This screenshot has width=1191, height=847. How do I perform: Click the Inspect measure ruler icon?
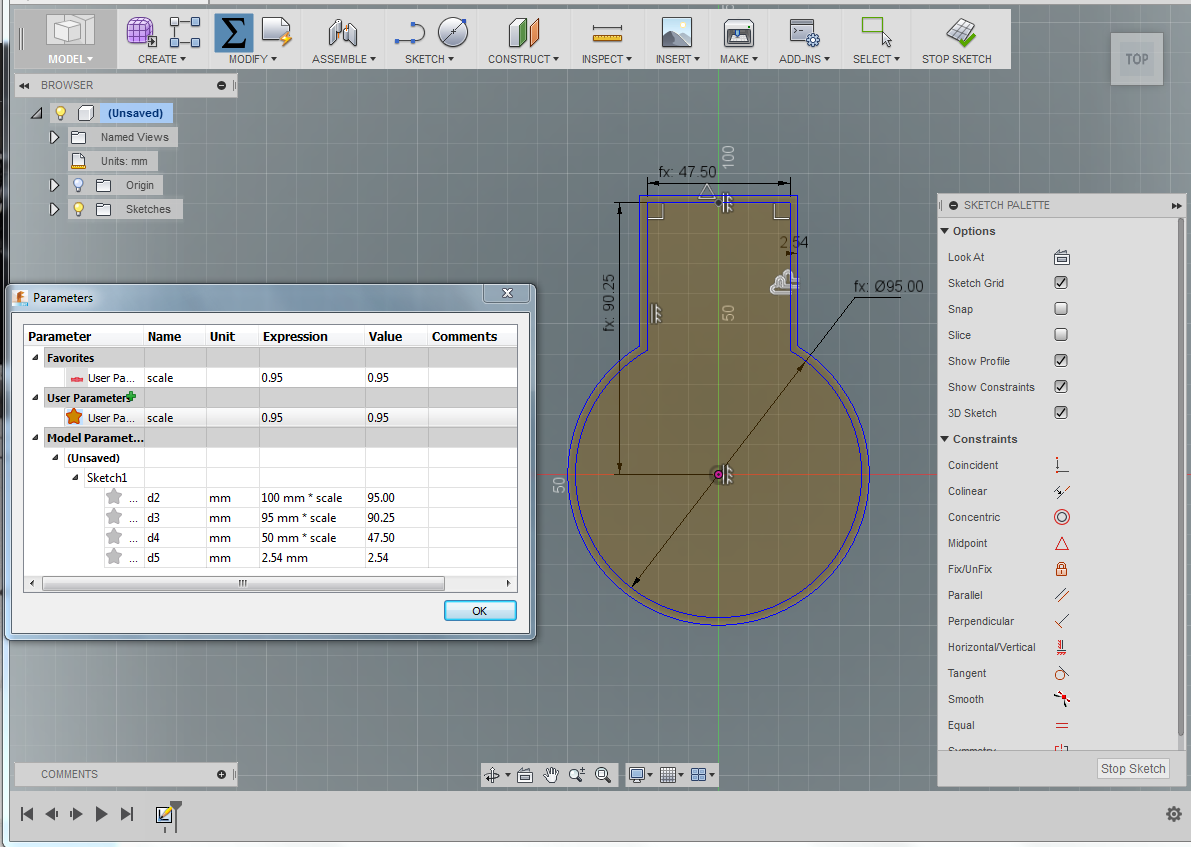pyautogui.click(x=606, y=33)
